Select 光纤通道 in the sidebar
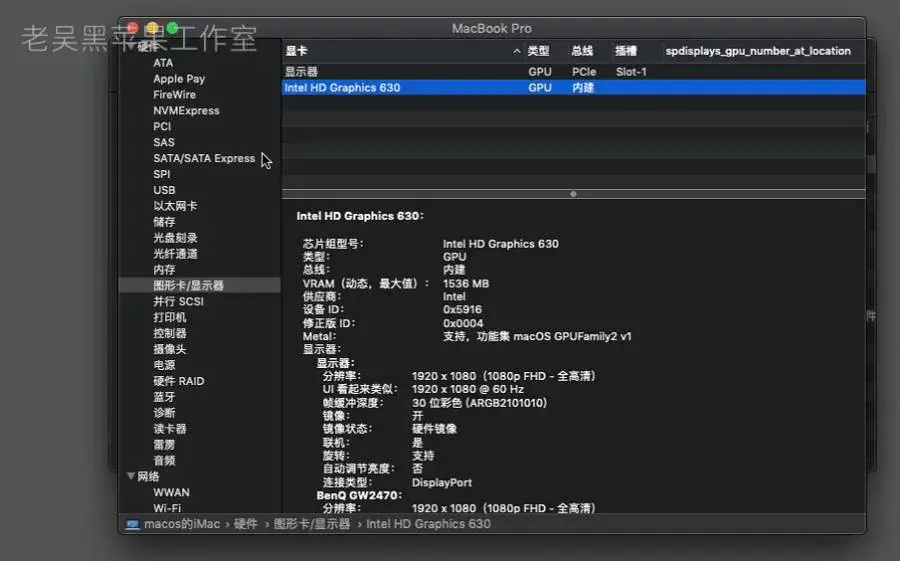This screenshot has height=561, width=900. 175,254
